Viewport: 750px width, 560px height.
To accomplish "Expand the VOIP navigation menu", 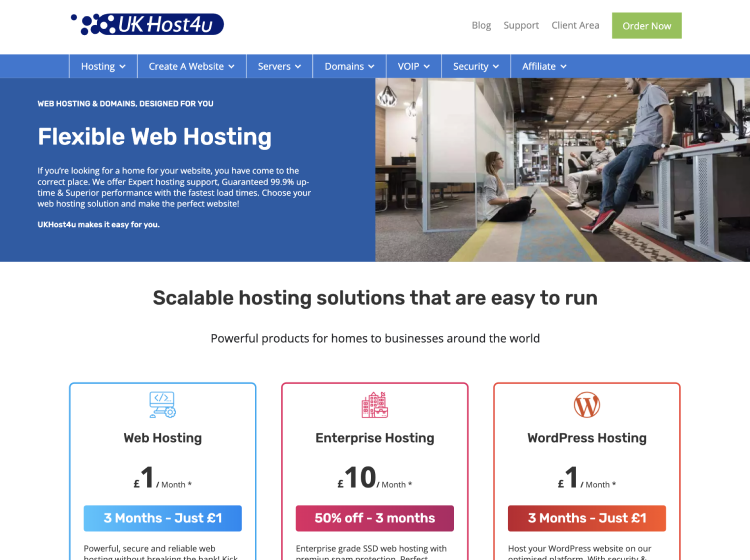I will coord(413,66).
